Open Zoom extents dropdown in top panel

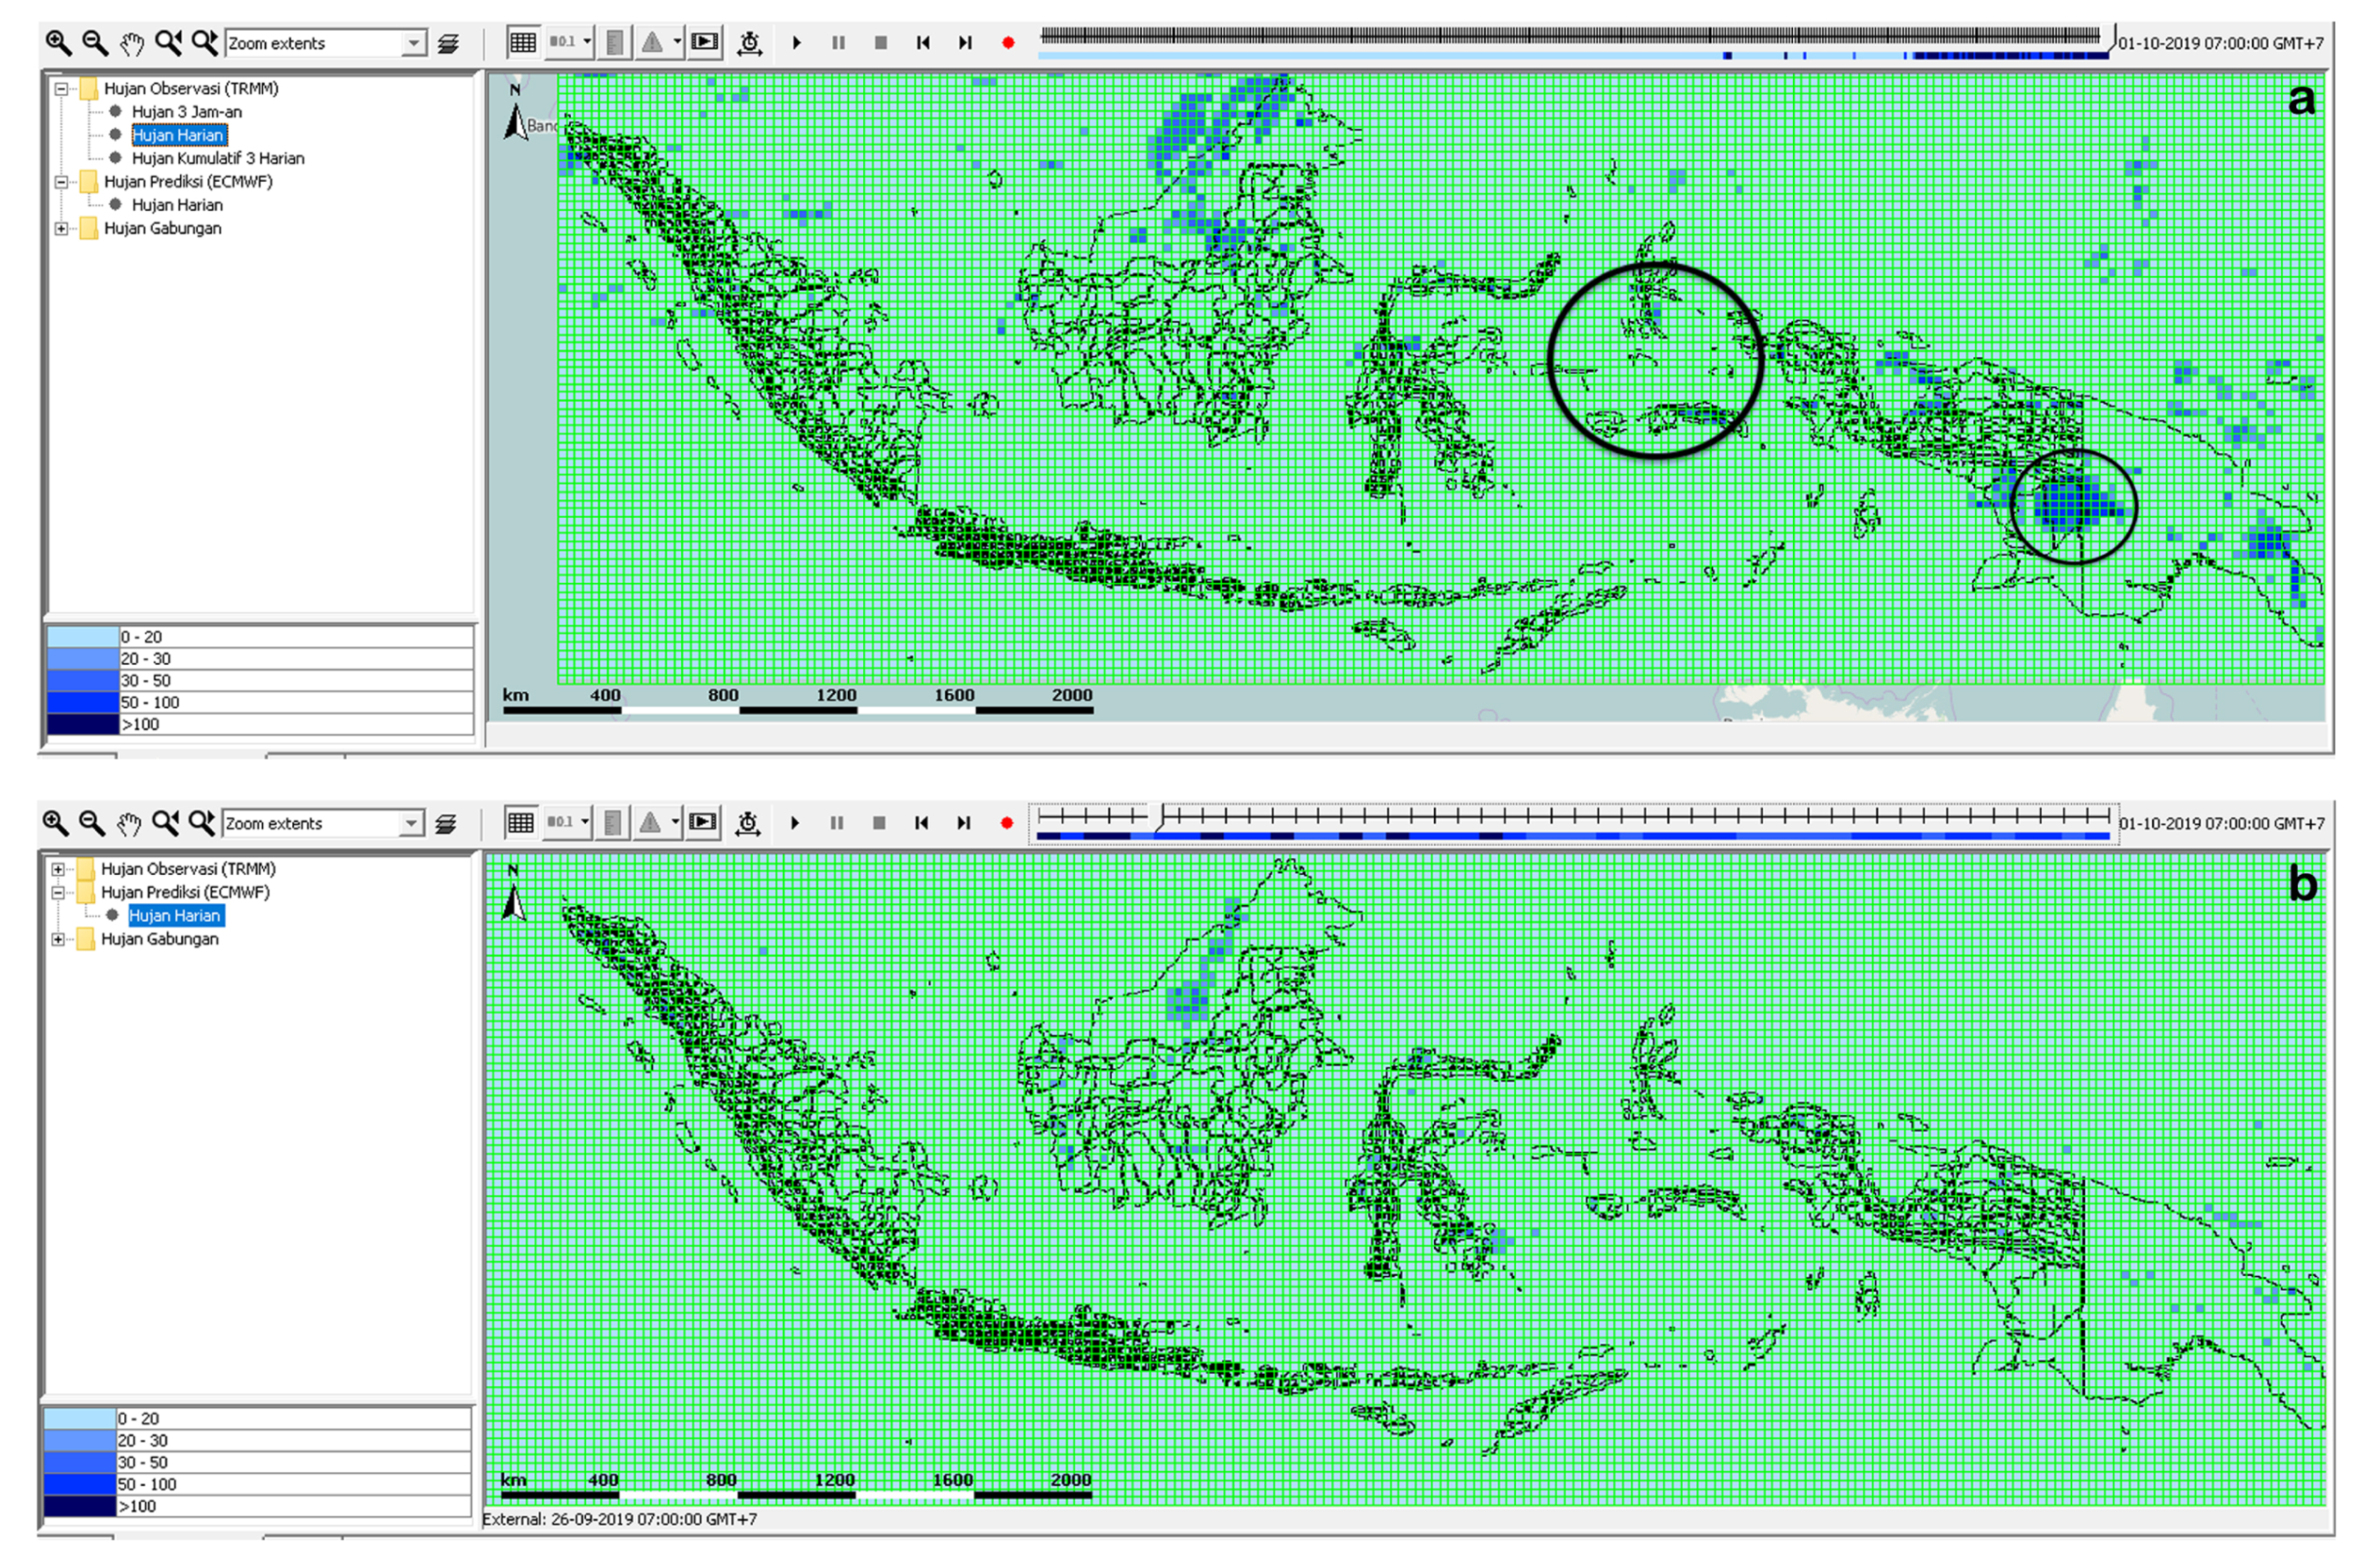[x=413, y=43]
